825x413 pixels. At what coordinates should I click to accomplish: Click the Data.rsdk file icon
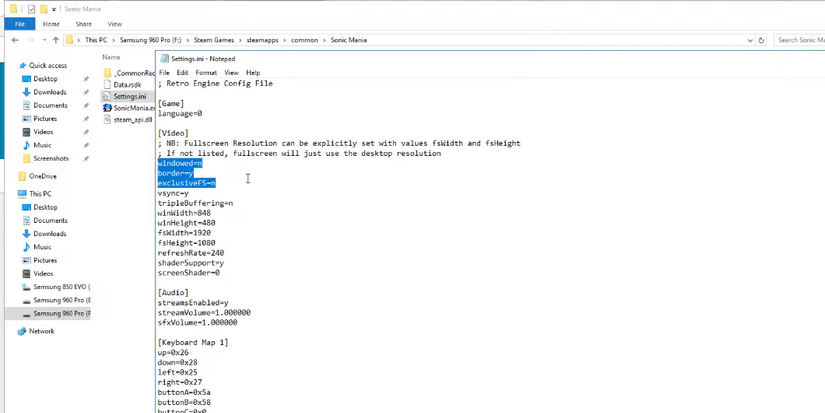point(107,85)
